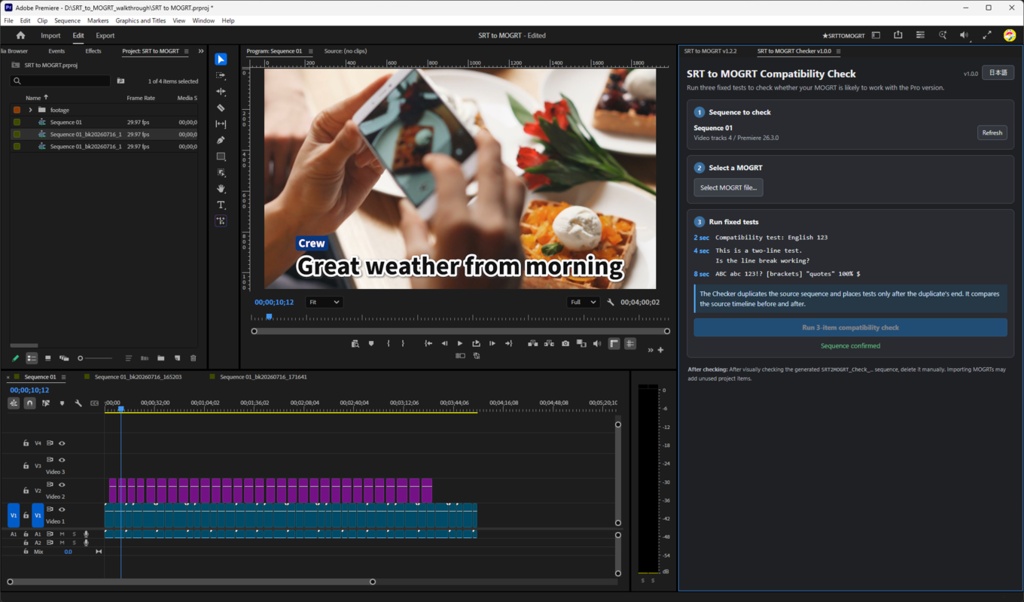Show overflow panels chevron in Project panel
The image size is (1024, 602).
pos(200,51)
